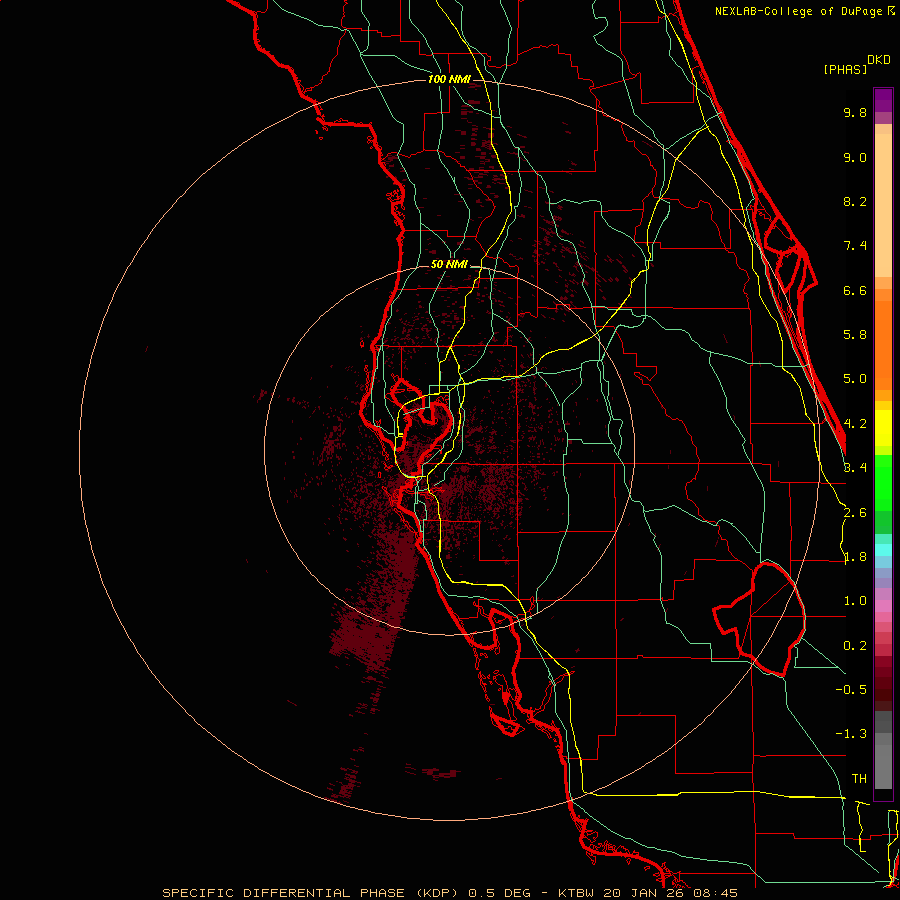Pick the pink band of the color bar

pos(883,606)
